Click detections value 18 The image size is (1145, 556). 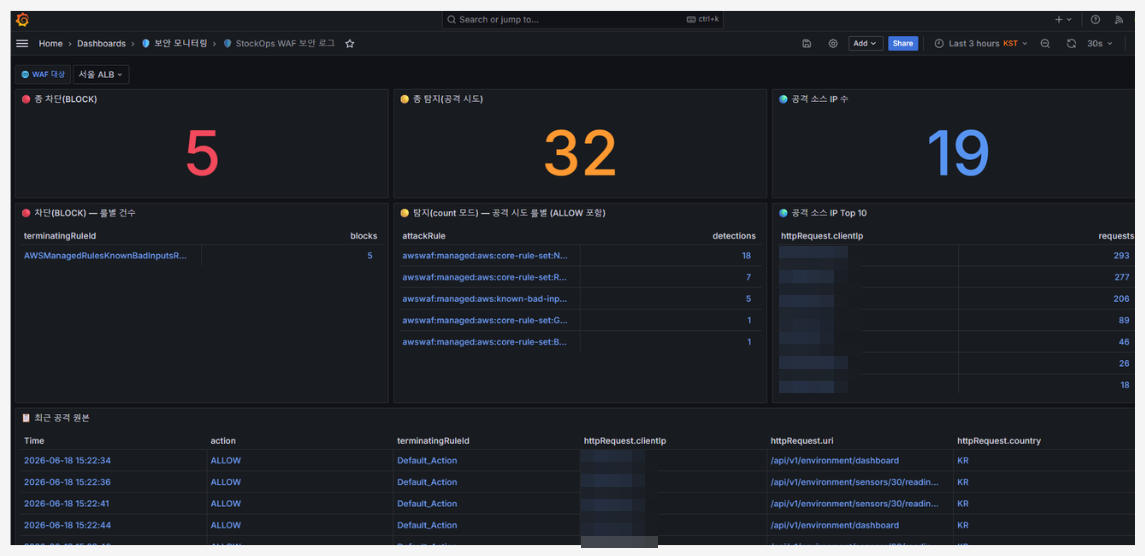click(746, 256)
